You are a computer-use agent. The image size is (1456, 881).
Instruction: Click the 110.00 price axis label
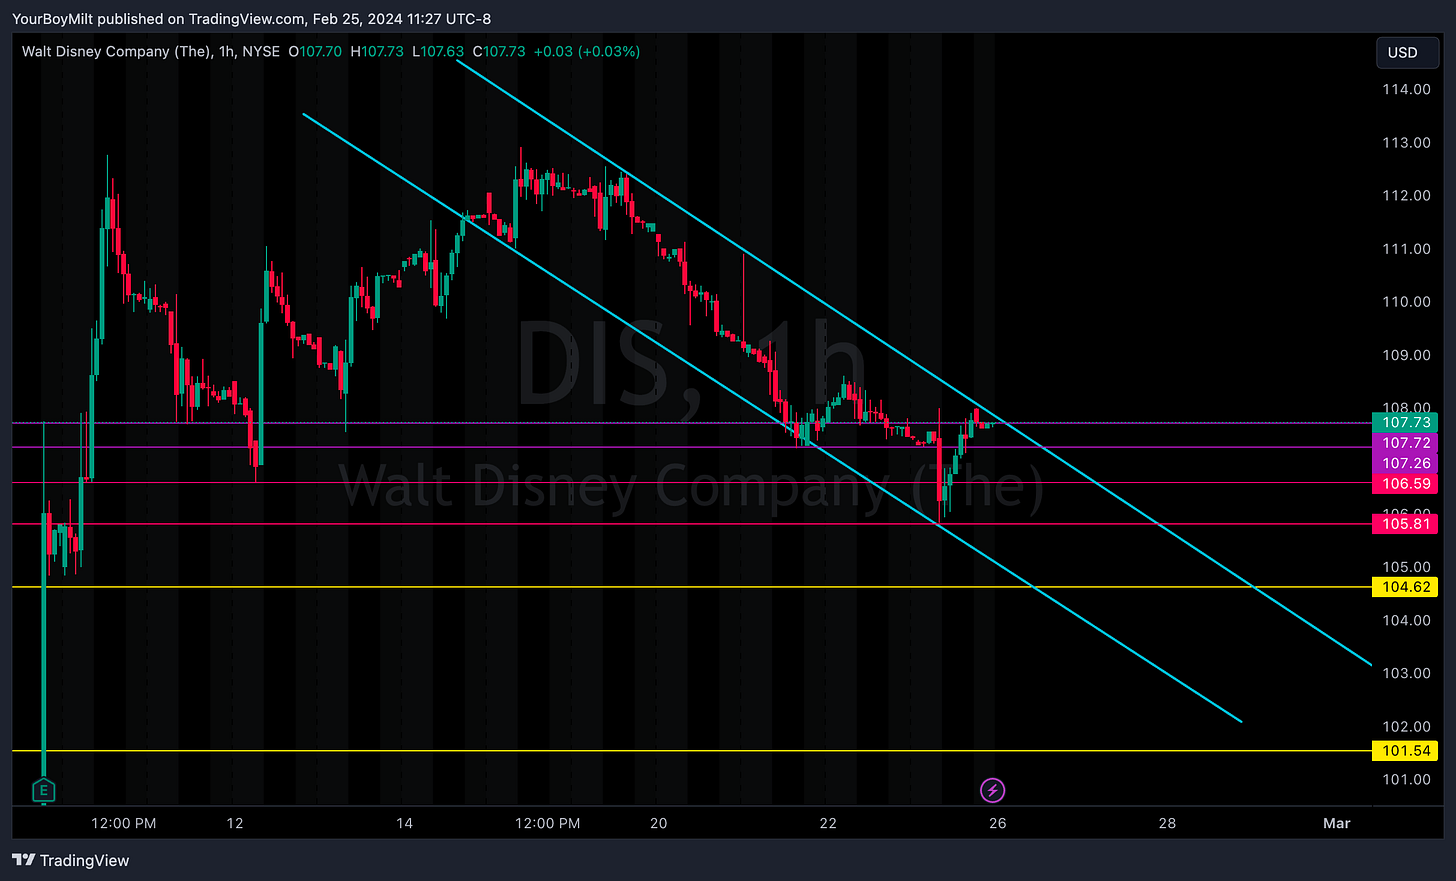[x=1406, y=301]
